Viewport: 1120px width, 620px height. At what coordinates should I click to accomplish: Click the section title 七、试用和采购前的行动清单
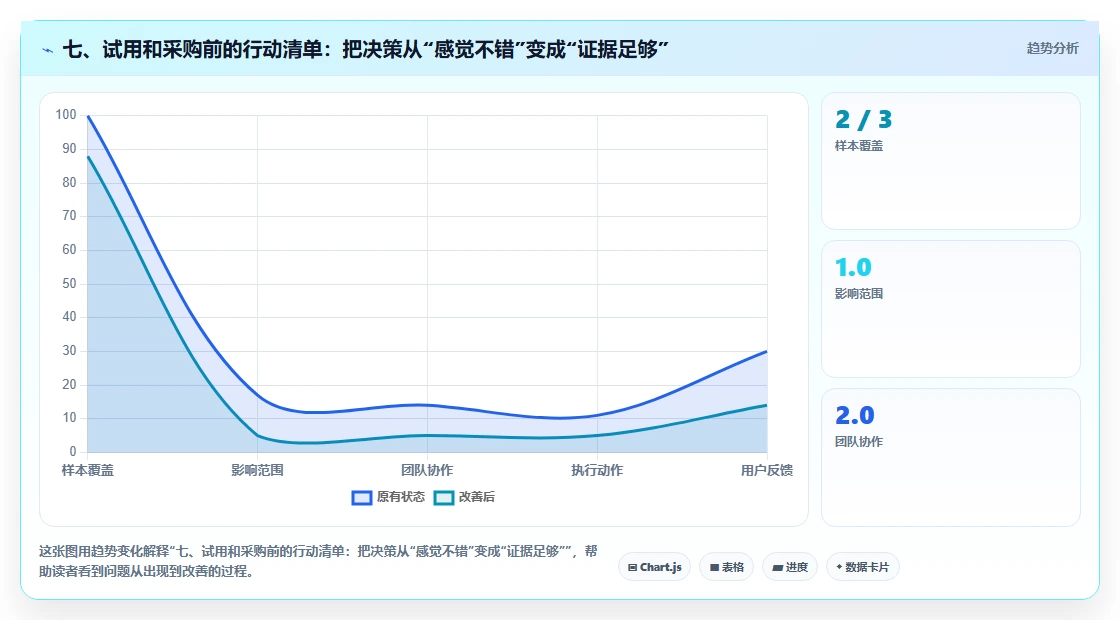click(x=366, y=49)
